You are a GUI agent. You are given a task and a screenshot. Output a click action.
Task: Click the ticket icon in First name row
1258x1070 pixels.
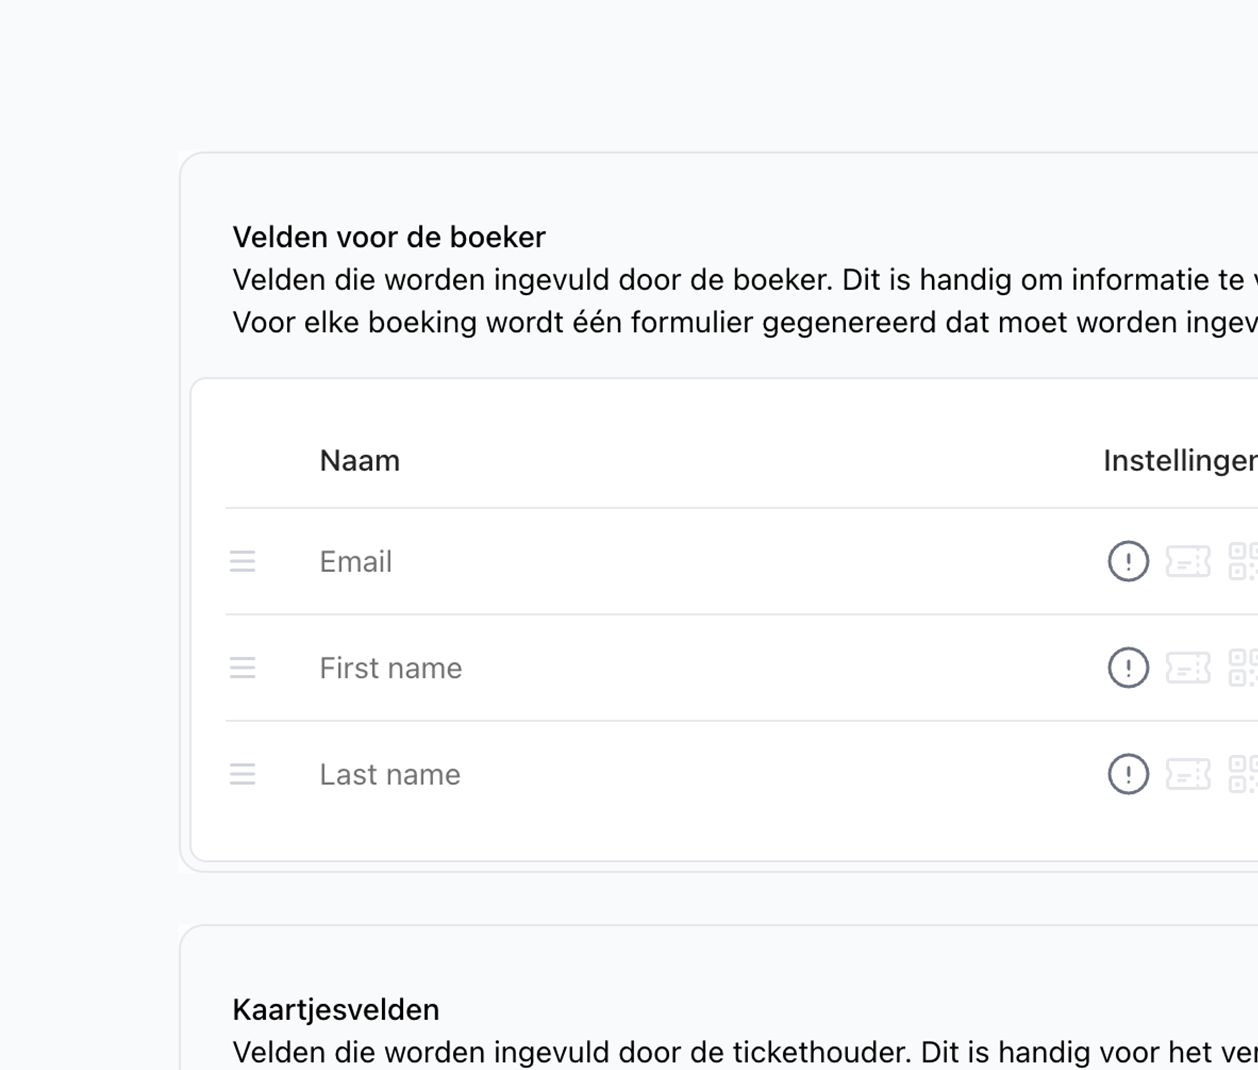point(1188,667)
